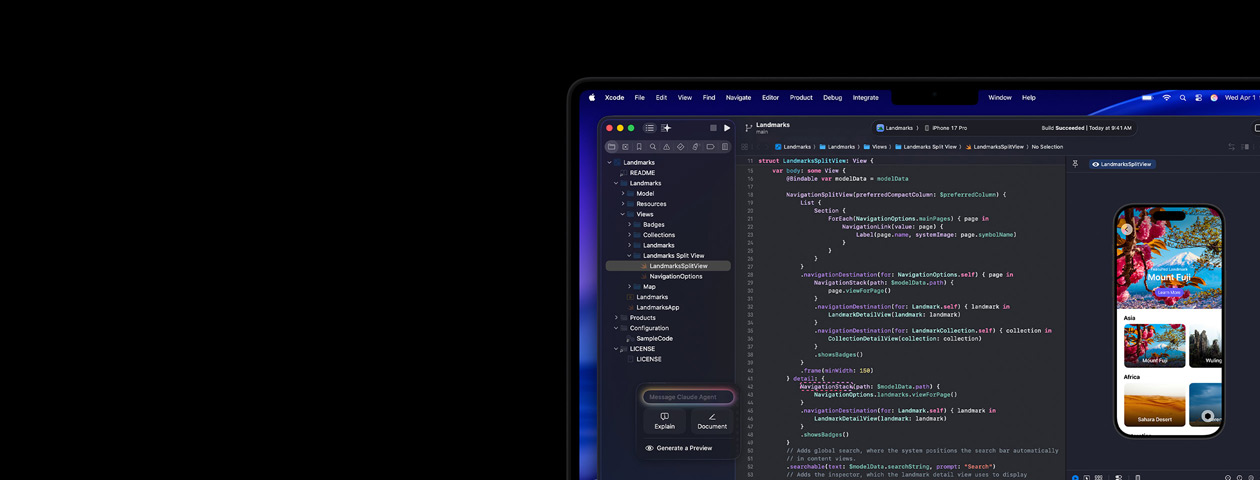Open the README file
This screenshot has height=480, width=1260.
[x=642, y=173]
